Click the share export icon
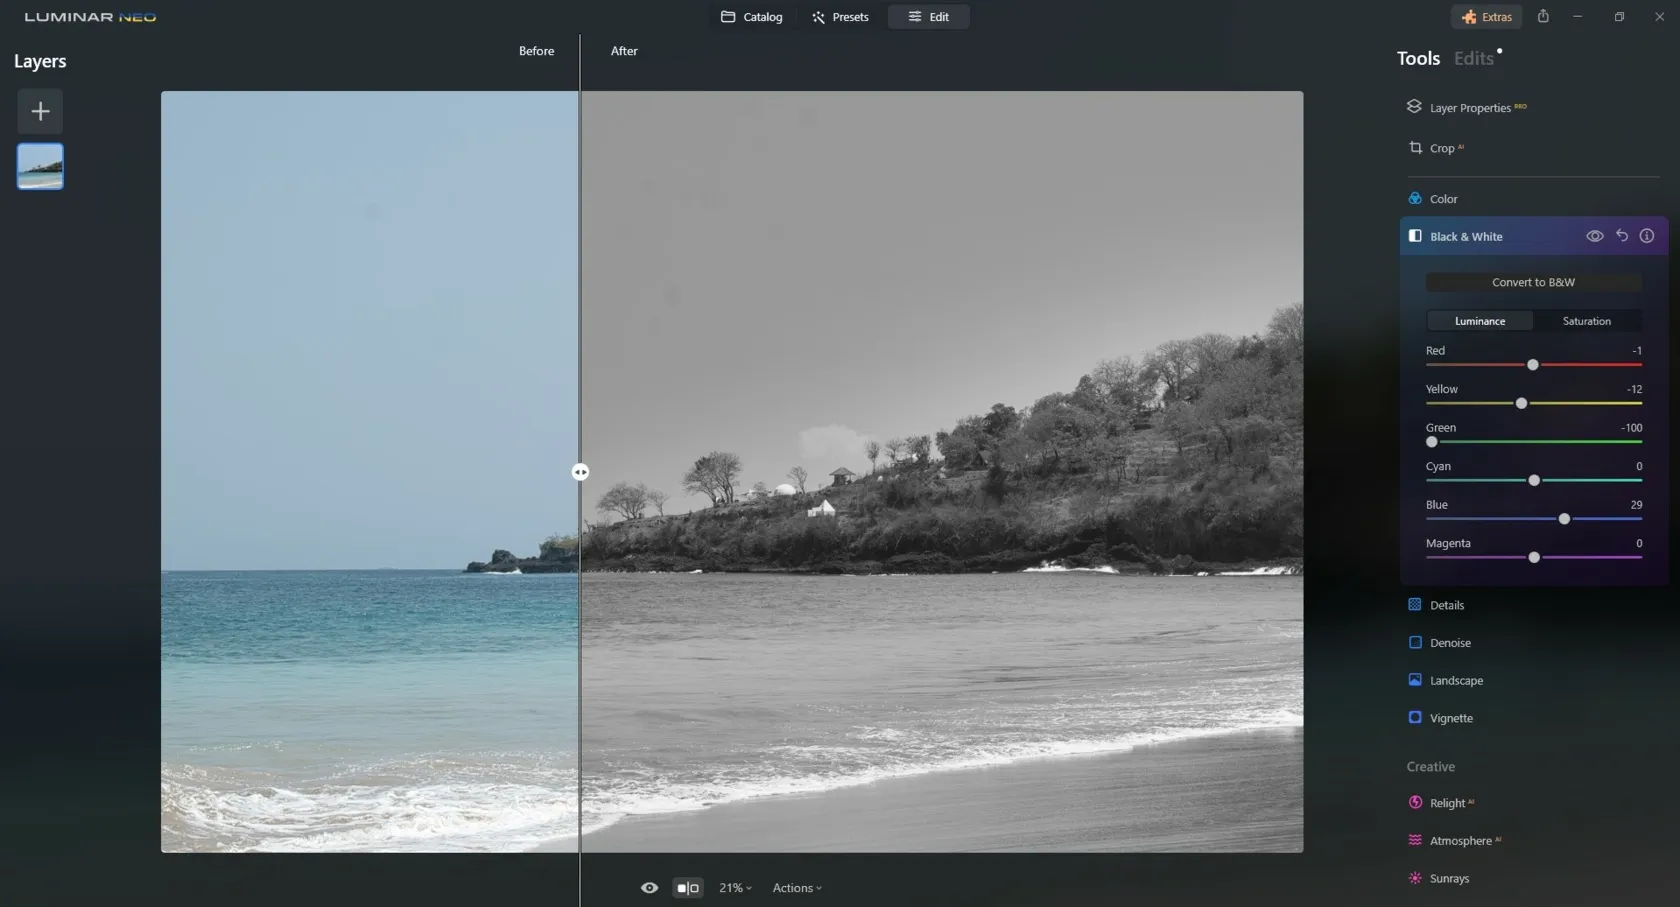Viewport: 1680px width, 907px height. pos(1543,17)
